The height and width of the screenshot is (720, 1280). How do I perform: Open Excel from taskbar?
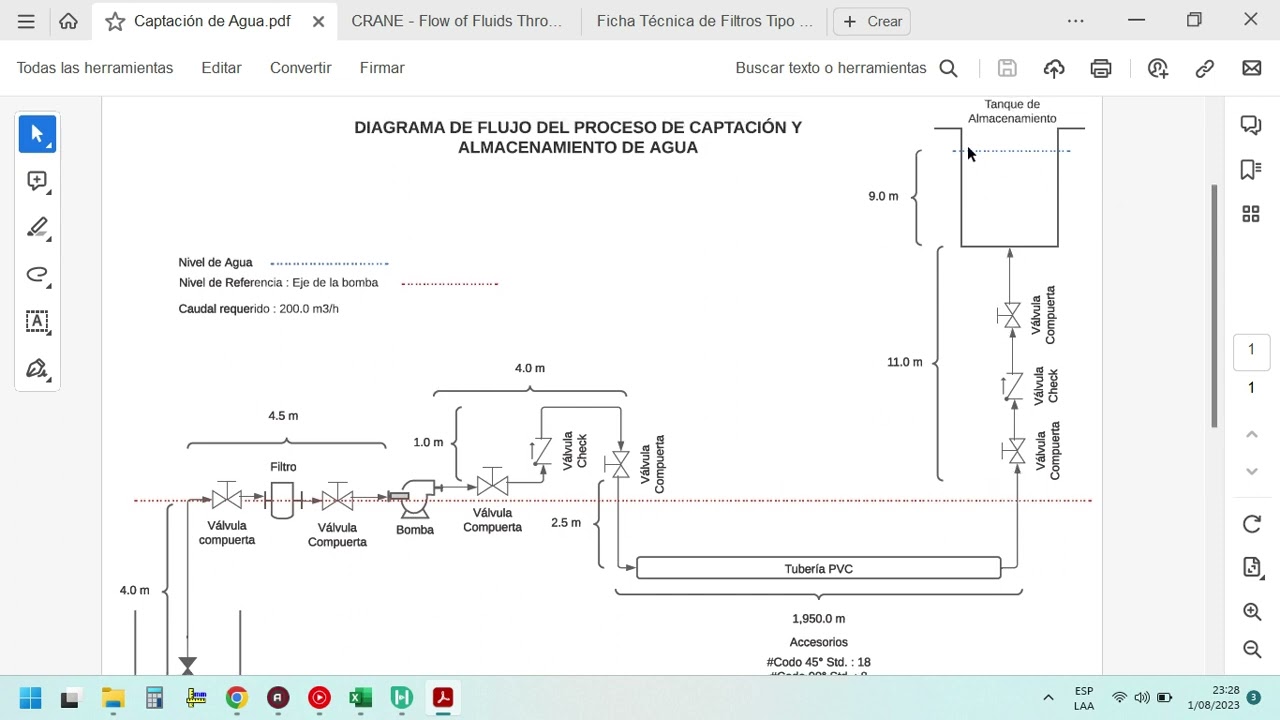pyautogui.click(x=361, y=698)
